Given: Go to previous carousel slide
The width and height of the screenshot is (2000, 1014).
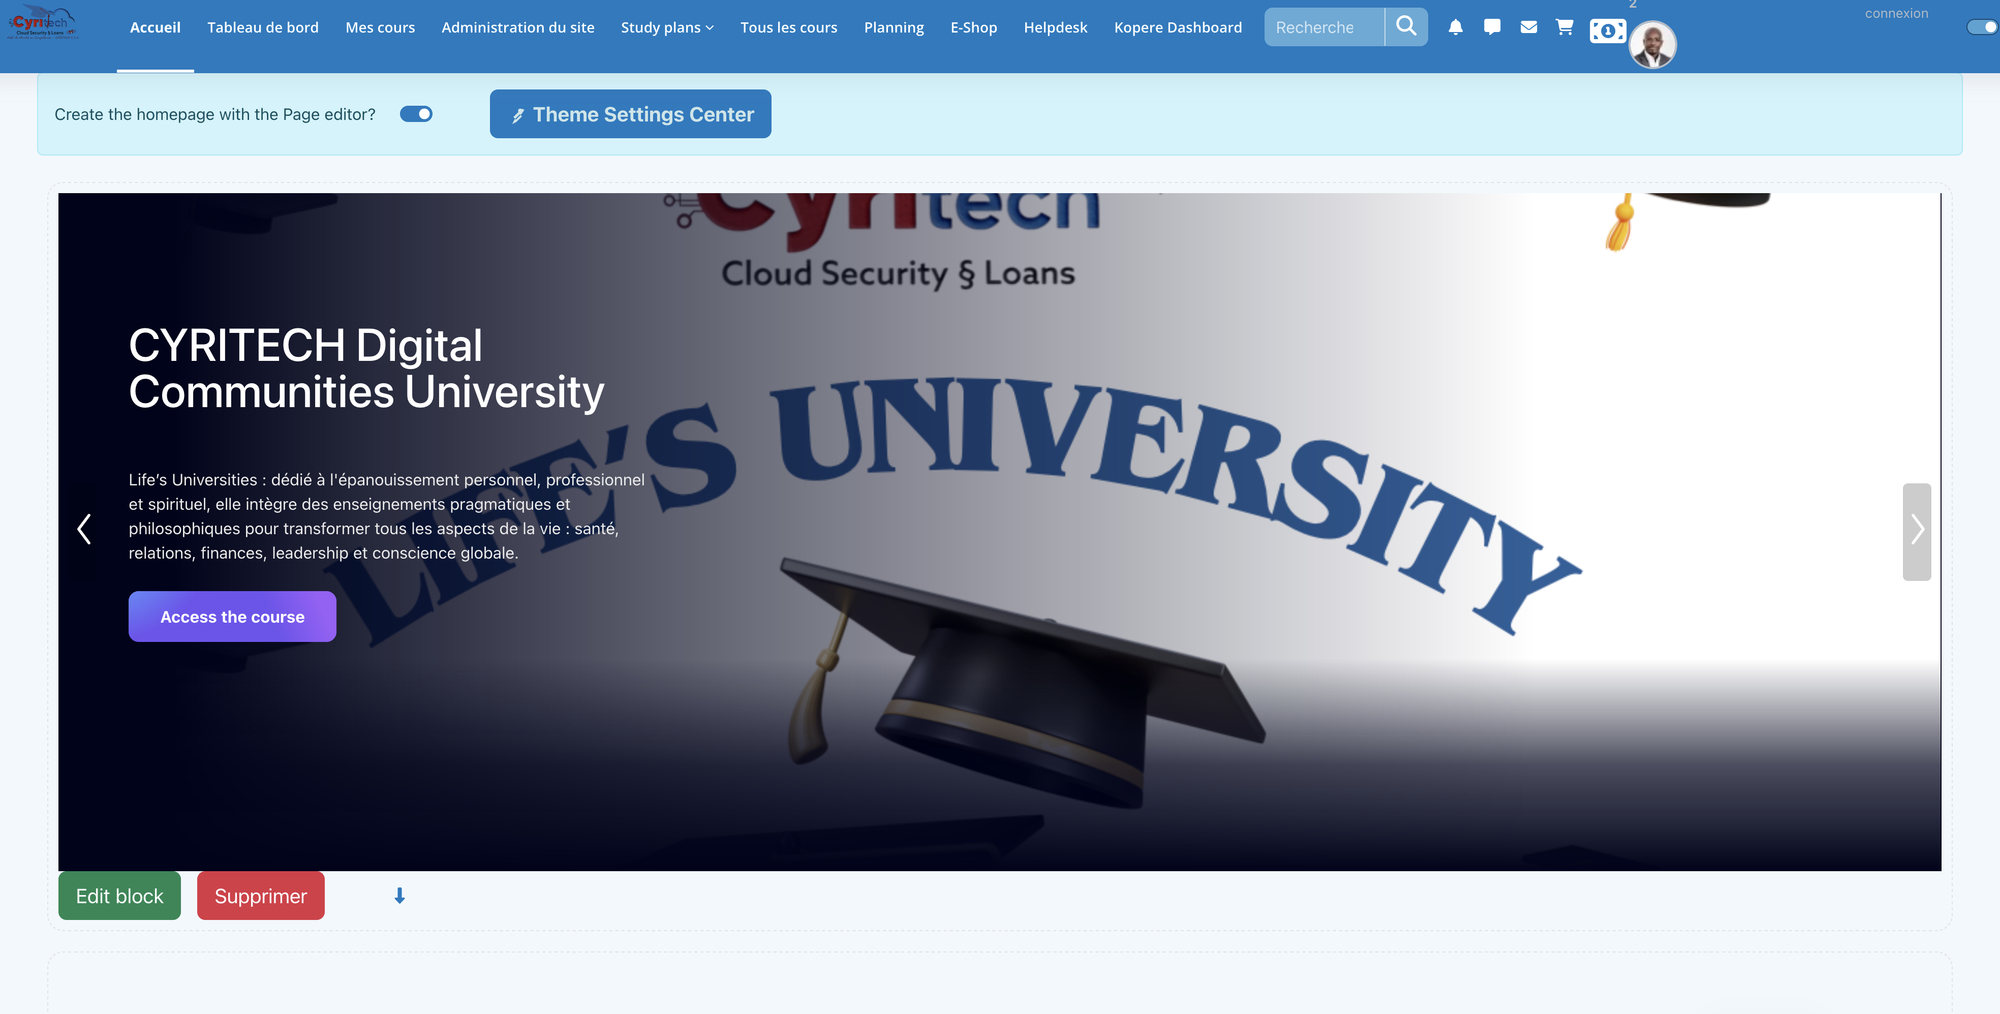Looking at the screenshot, I should click(84, 529).
